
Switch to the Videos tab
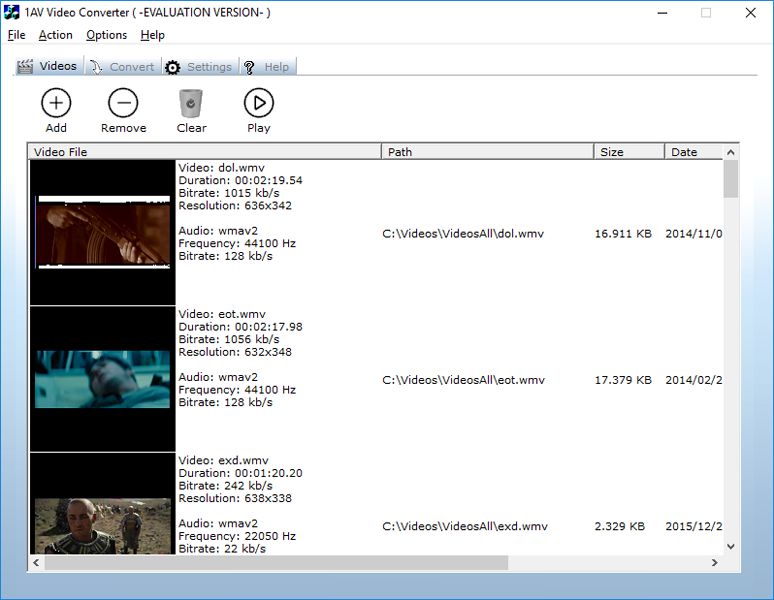[47, 66]
